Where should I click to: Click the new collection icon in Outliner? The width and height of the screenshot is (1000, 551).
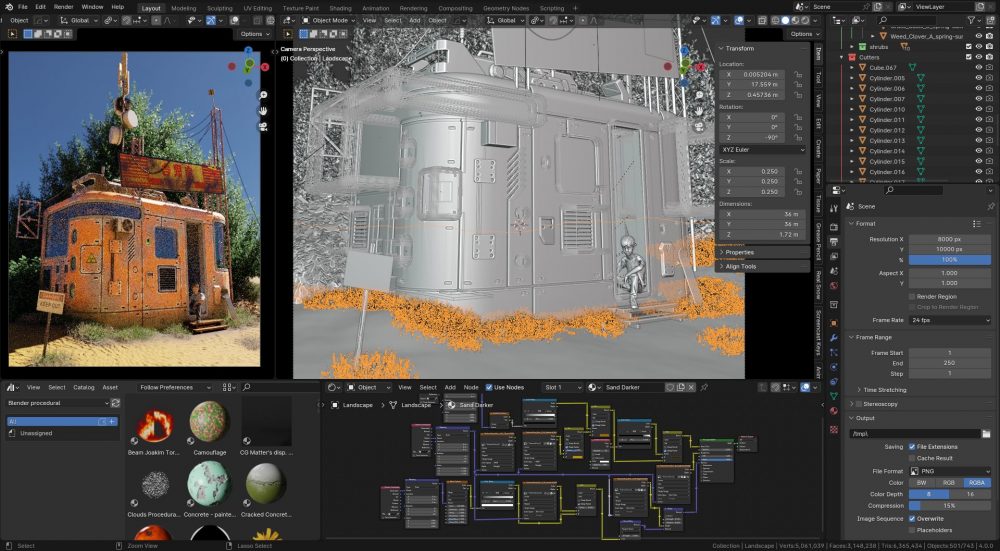tap(990, 20)
